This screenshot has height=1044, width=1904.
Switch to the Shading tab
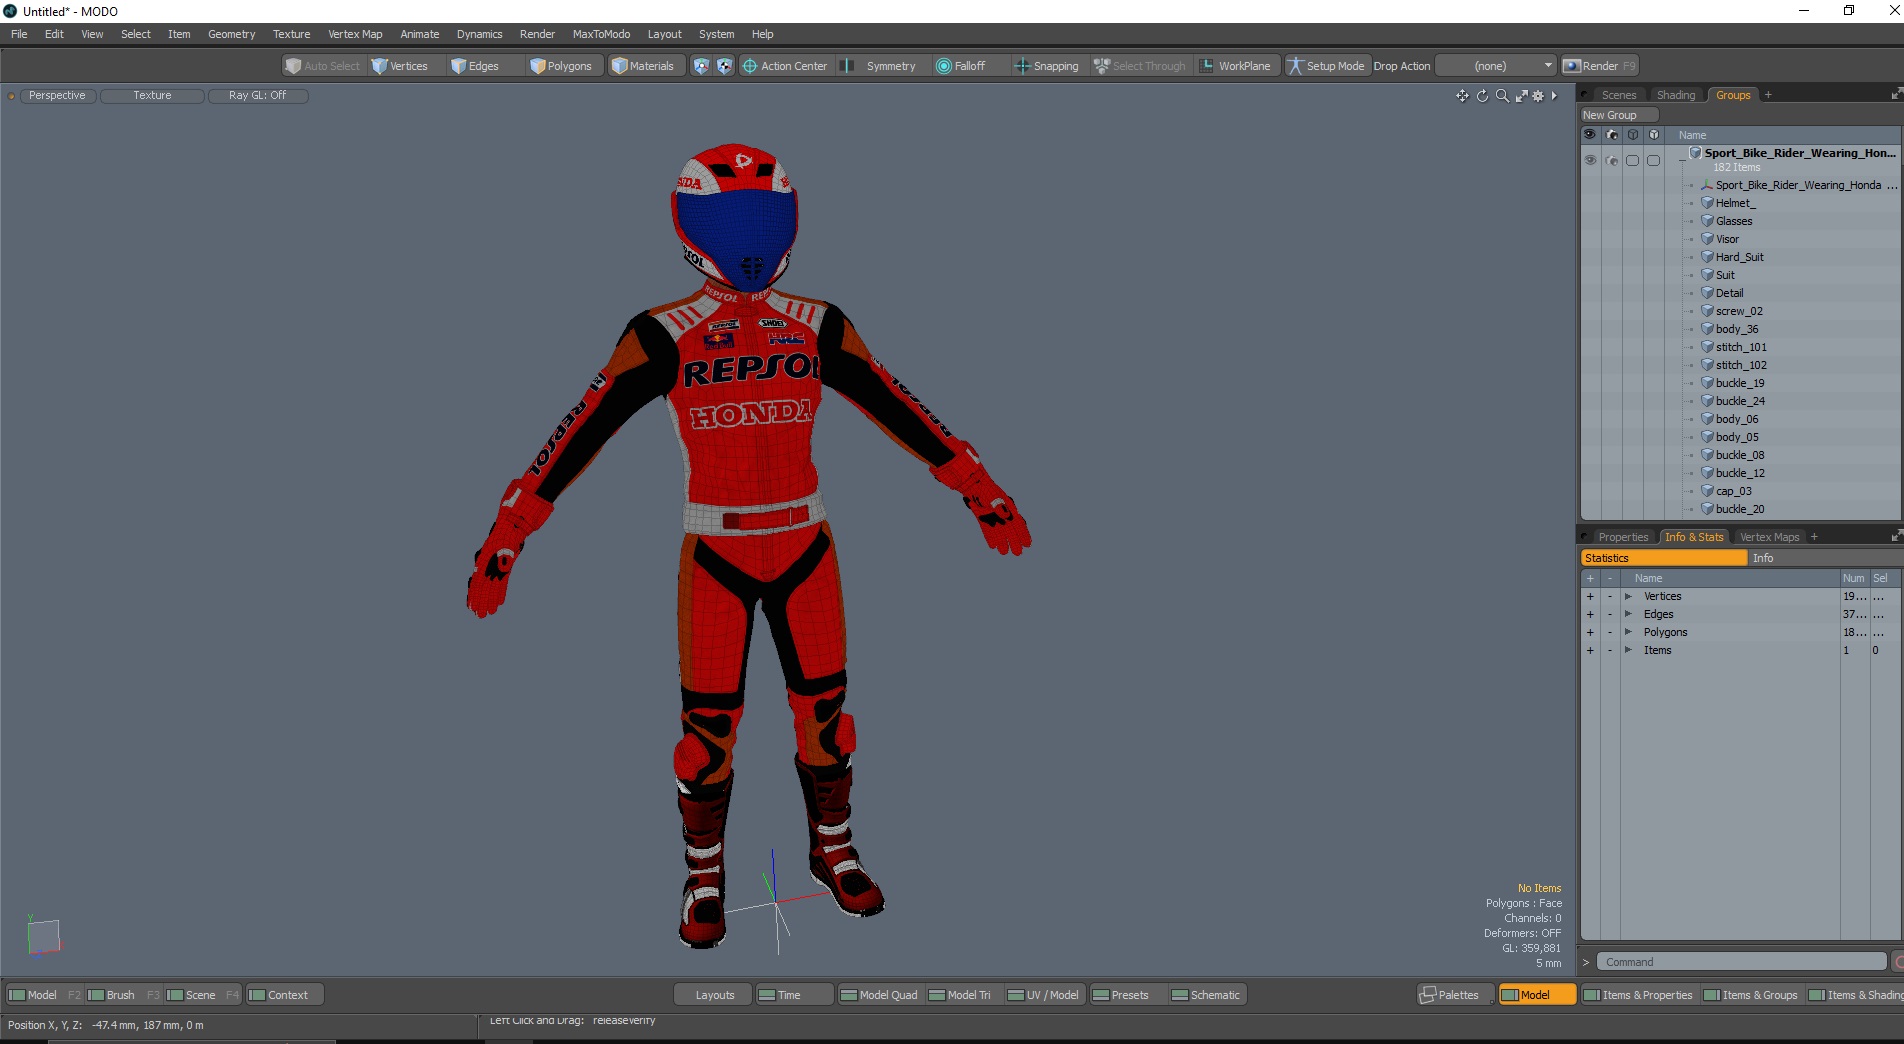click(x=1676, y=95)
